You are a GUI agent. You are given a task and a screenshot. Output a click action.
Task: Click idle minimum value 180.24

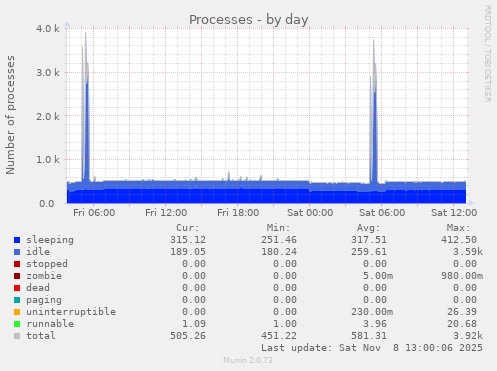click(279, 252)
